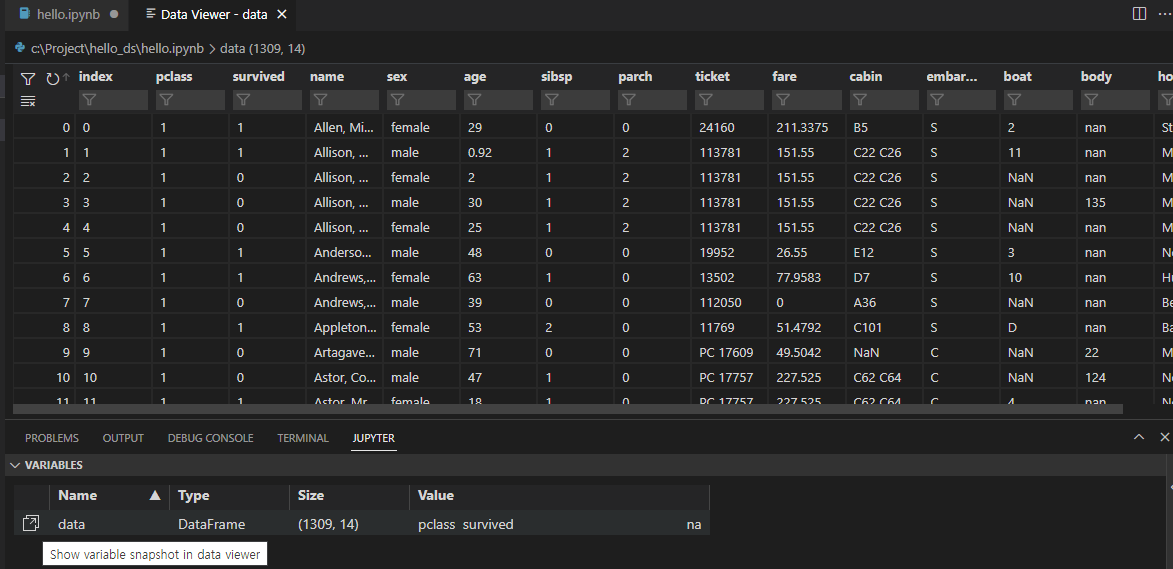Clear all filters icon below the funnel
1173x569 pixels.
tap(28, 101)
